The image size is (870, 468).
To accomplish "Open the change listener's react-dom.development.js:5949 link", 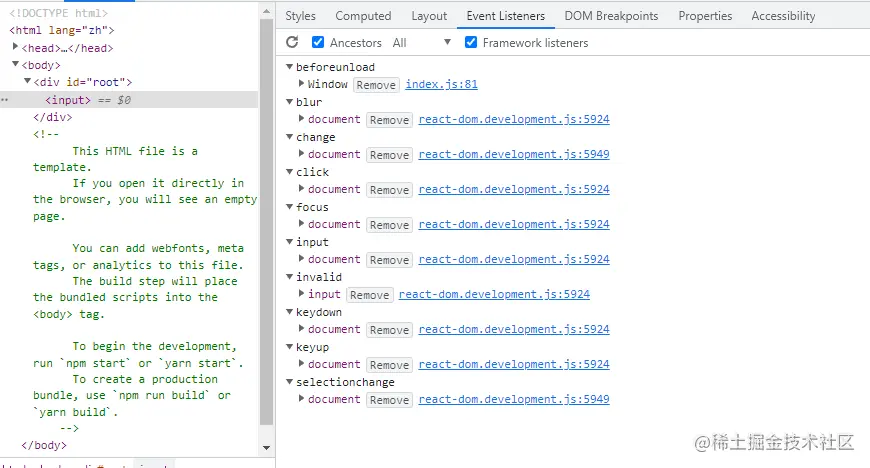I will click(514, 154).
